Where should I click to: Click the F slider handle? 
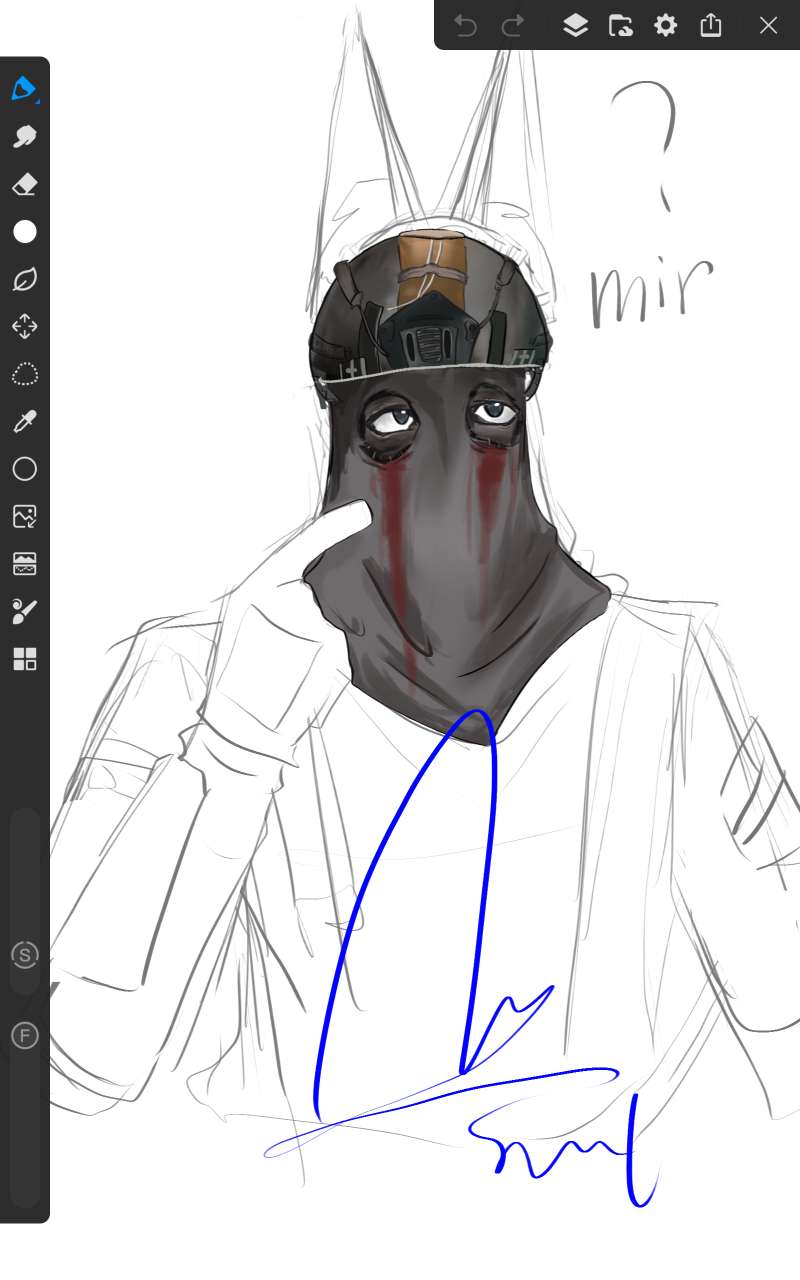point(24,1035)
